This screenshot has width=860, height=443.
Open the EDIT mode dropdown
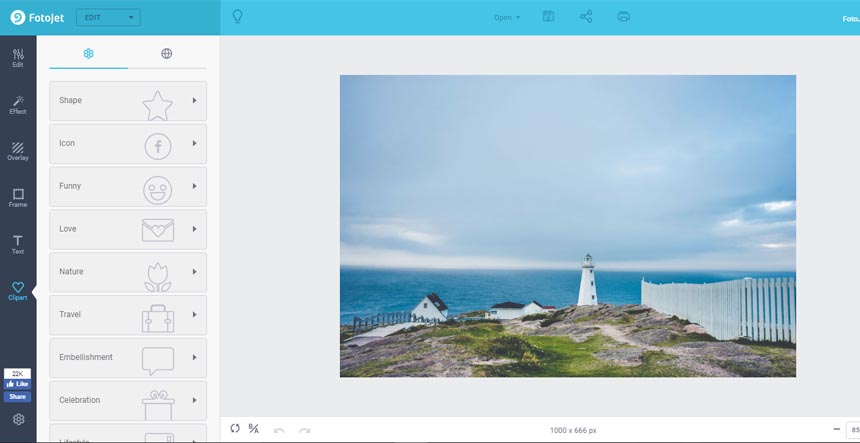108,18
